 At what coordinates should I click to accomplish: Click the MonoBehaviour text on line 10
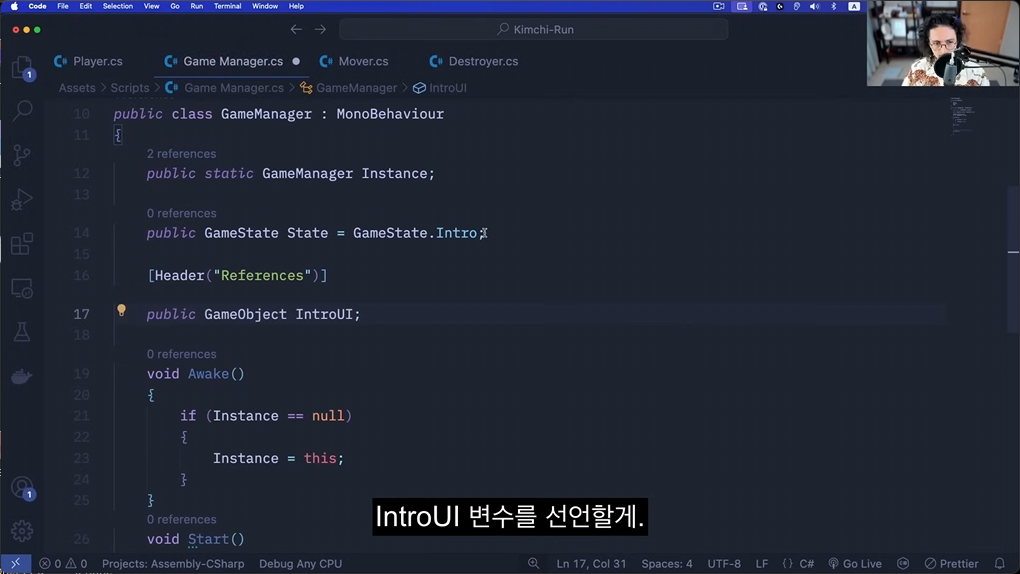[390, 114]
